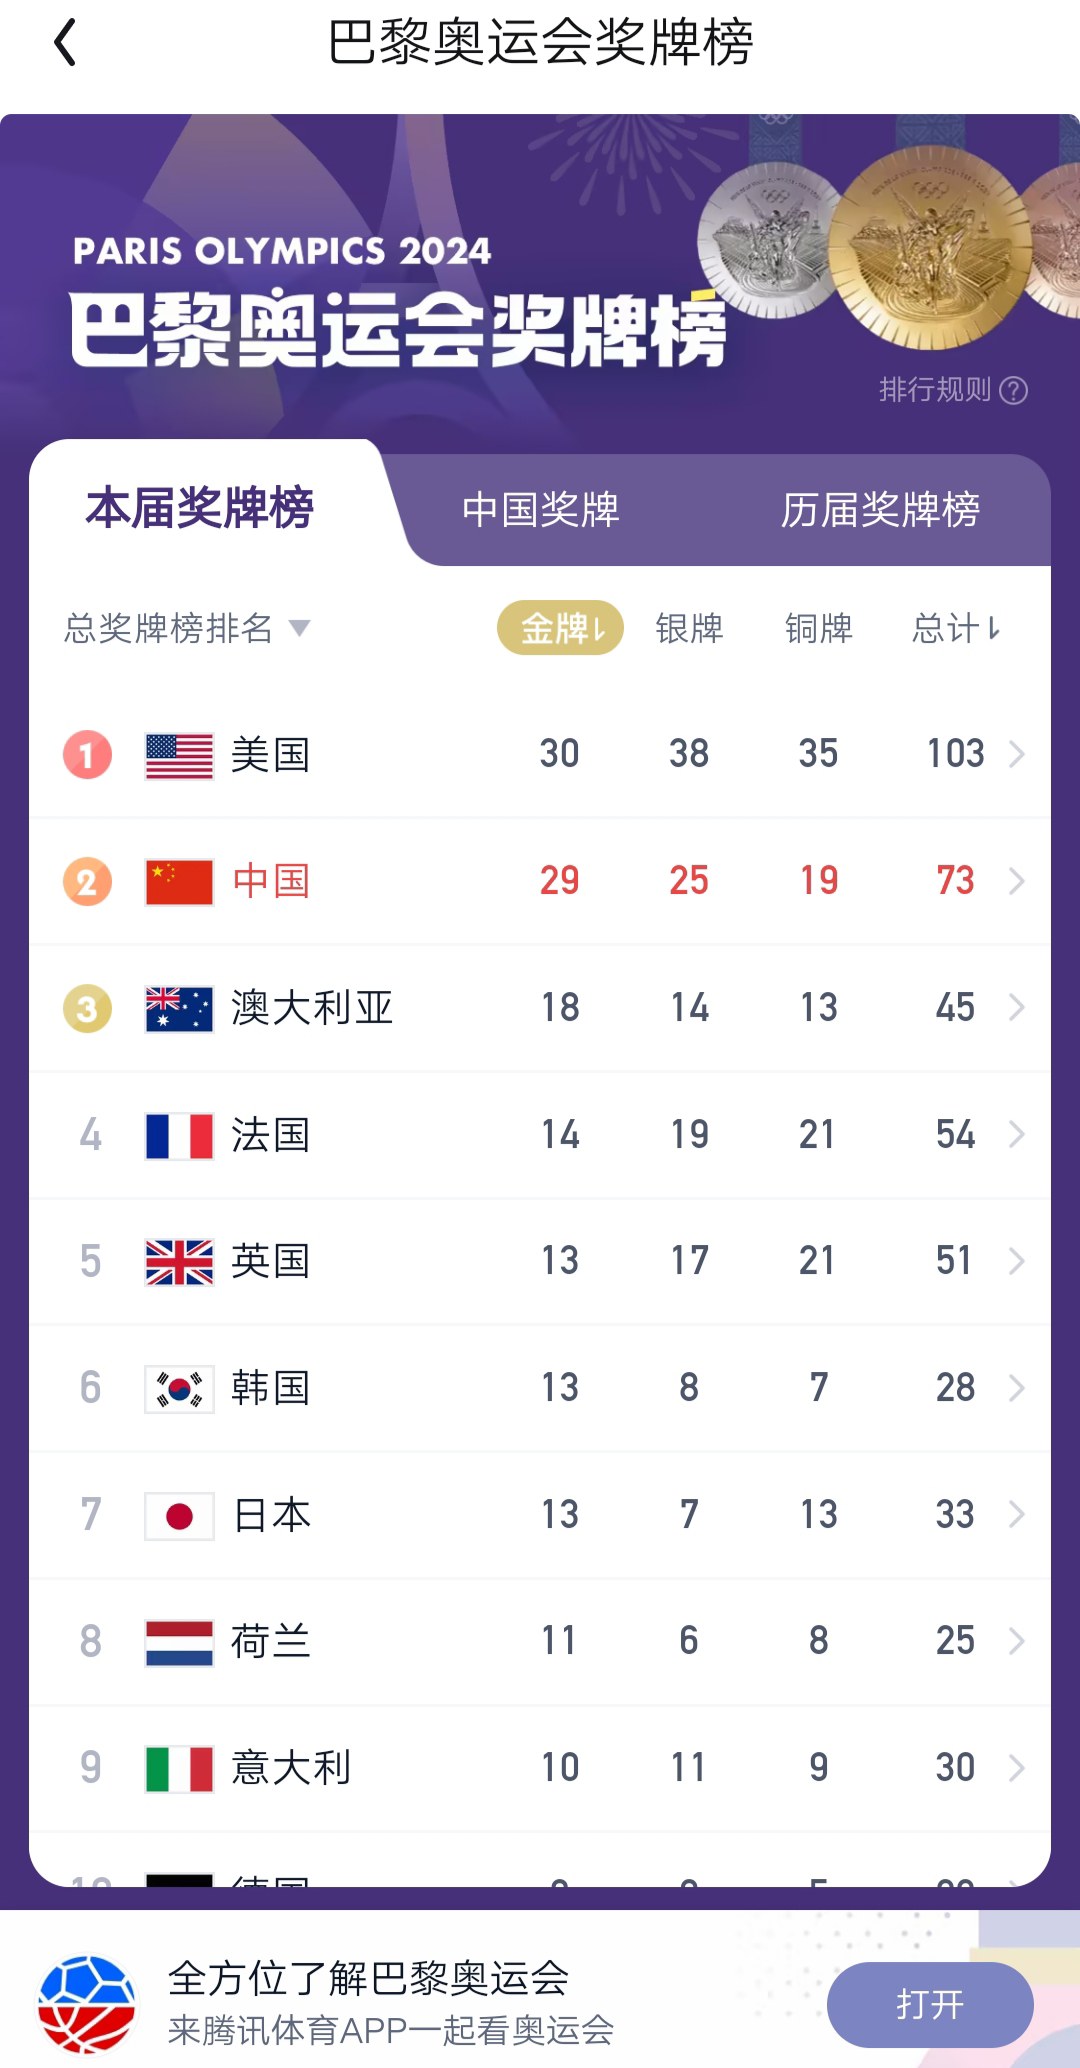1080x2068 pixels.
Task: Expand details chevron for 法国 row
Action: [x=1017, y=1134]
